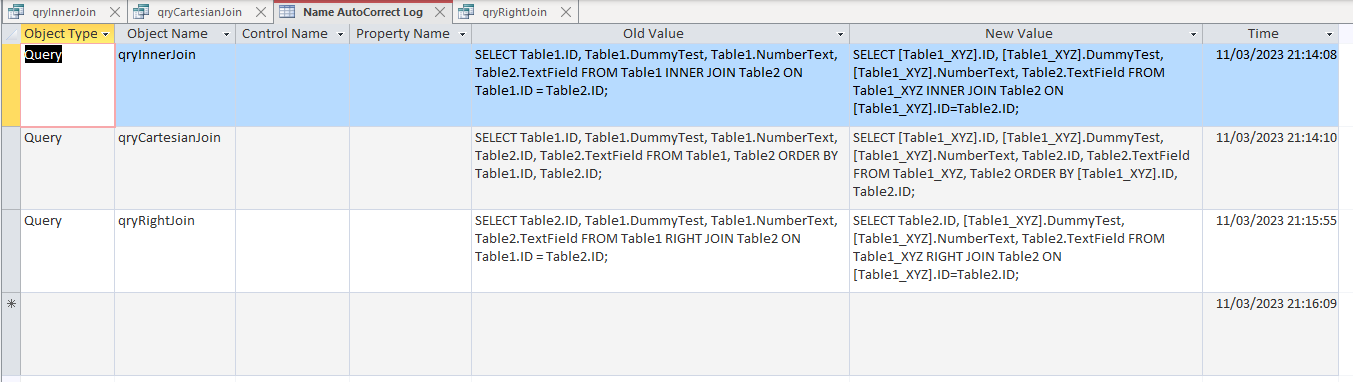Select the qryInnerJoin record row selector
The height and width of the screenshot is (382, 1353).
click(x=10, y=85)
